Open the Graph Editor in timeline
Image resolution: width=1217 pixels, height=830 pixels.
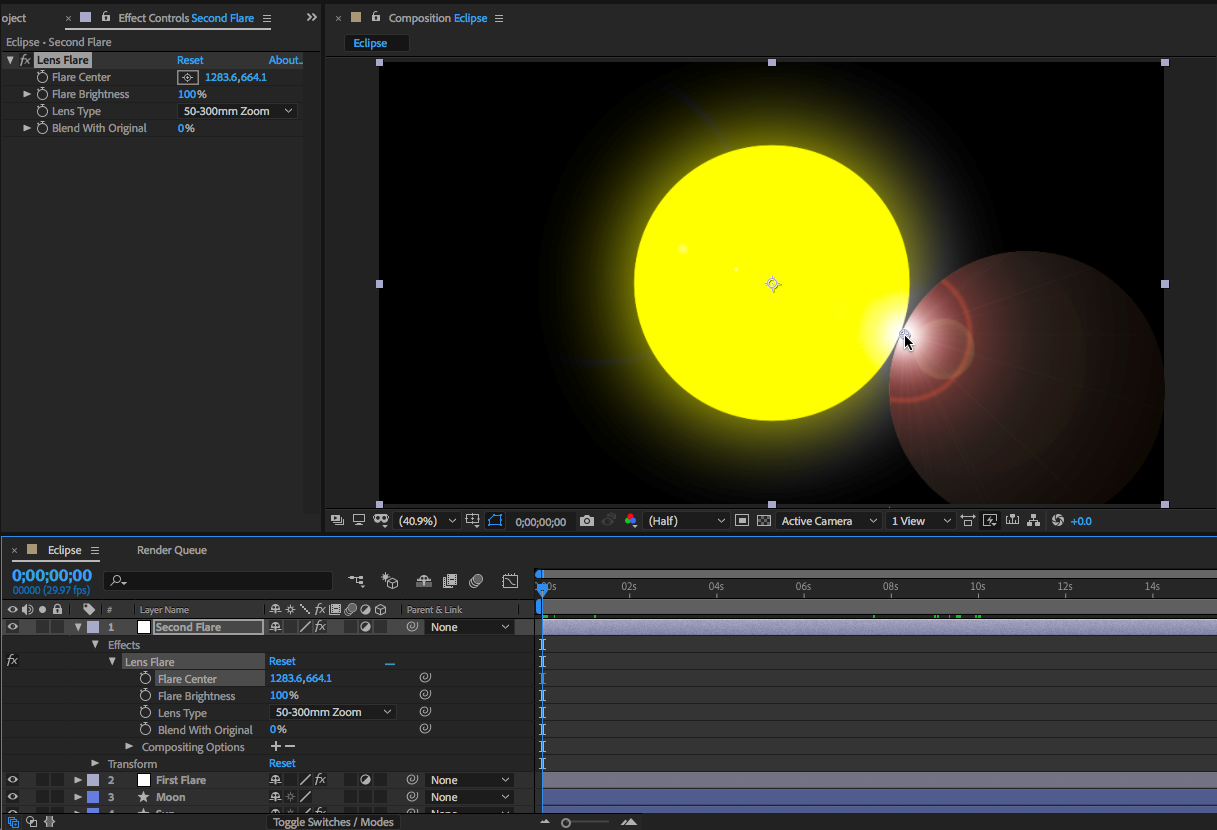click(510, 581)
